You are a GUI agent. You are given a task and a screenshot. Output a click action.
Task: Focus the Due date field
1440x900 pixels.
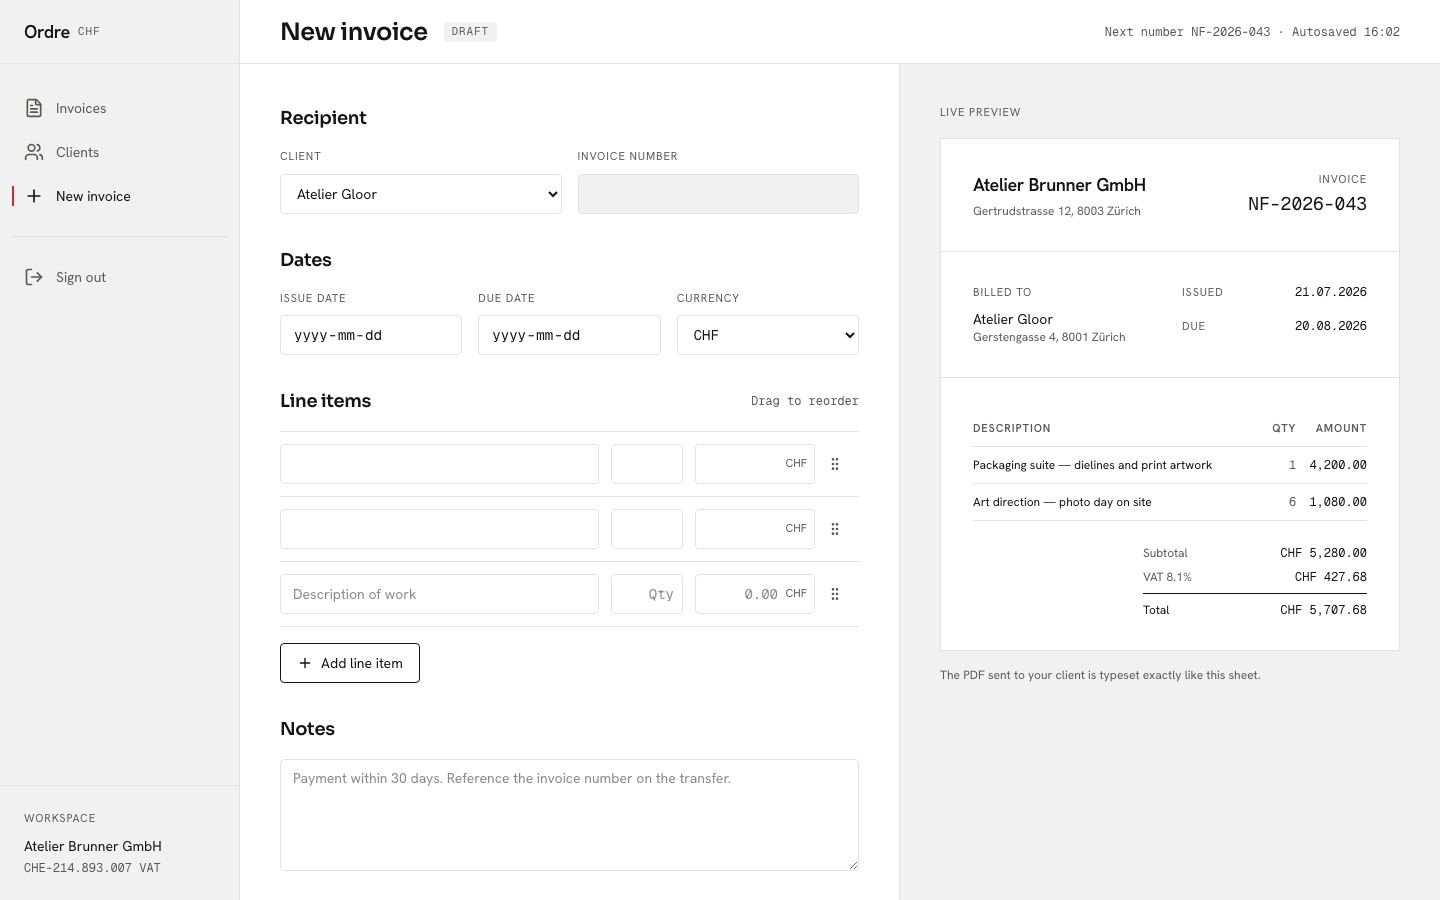569,335
